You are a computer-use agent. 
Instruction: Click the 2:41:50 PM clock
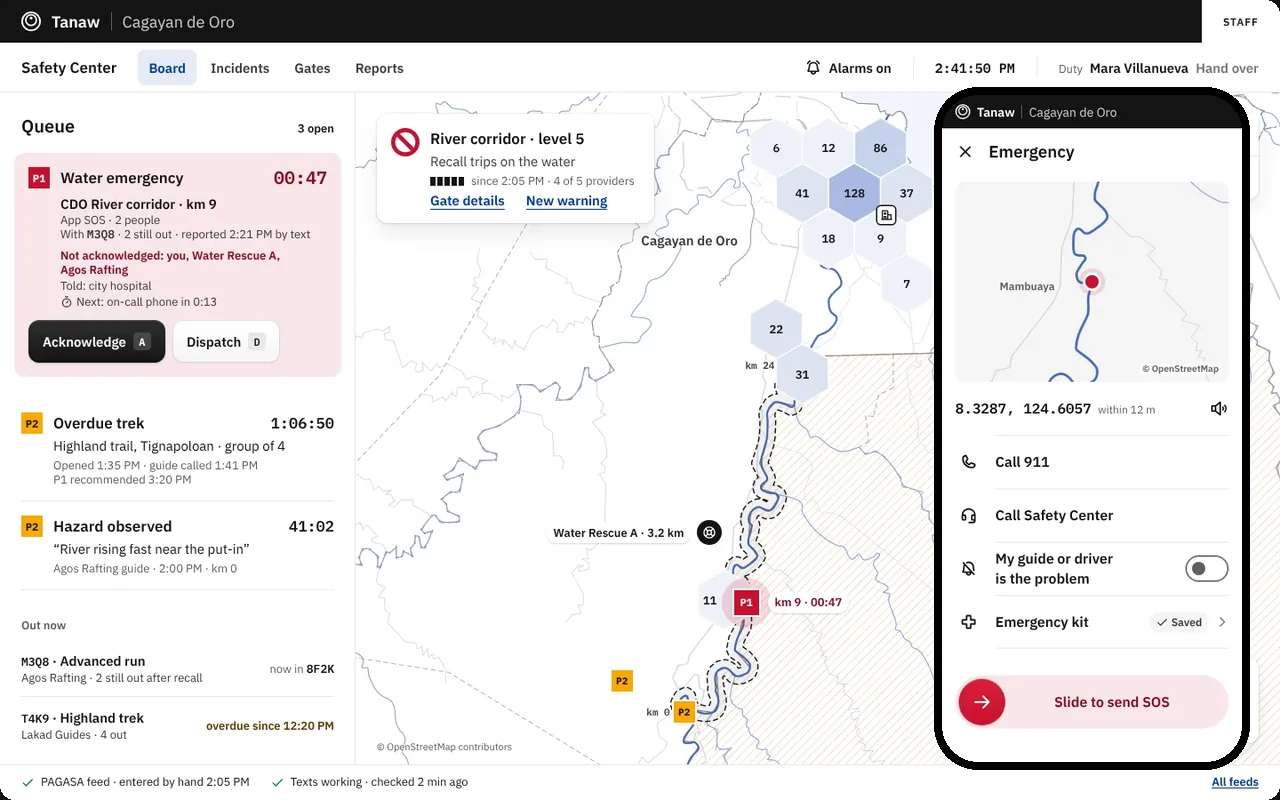pyautogui.click(x=975, y=68)
